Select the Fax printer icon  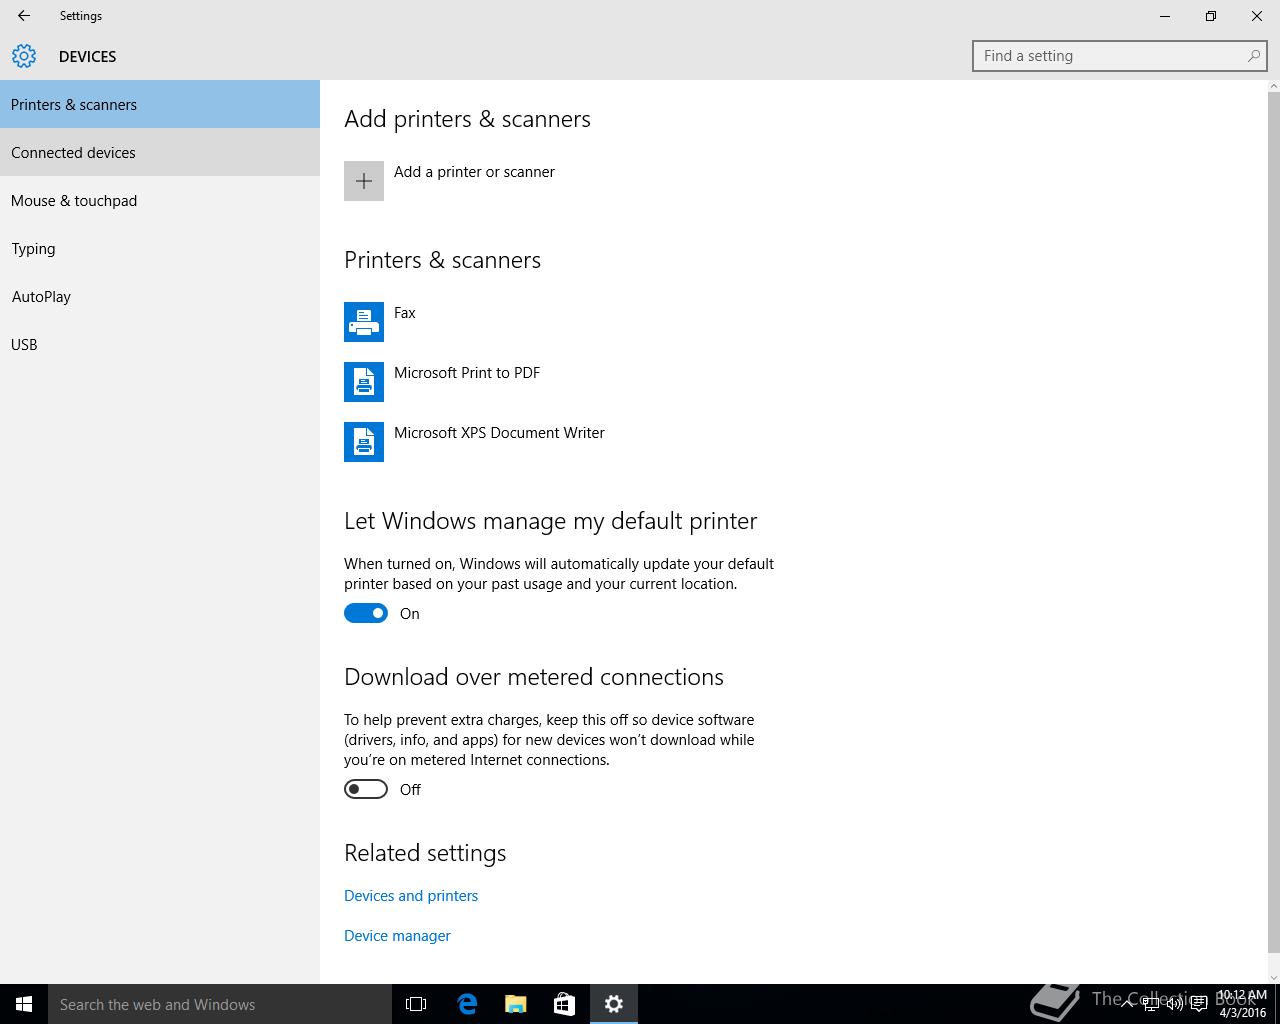364,322
